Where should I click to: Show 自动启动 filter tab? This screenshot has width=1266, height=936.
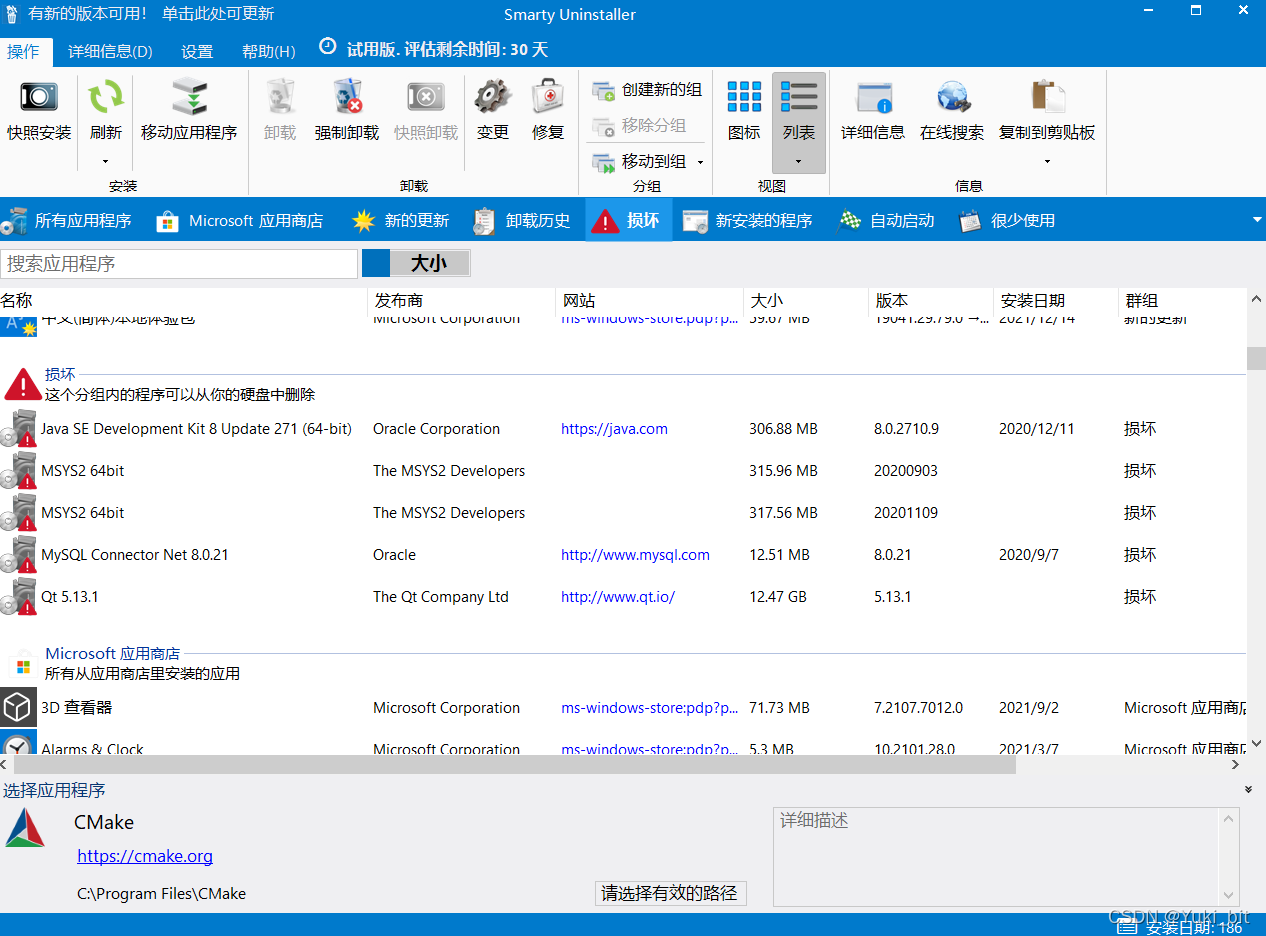[x=886, y=220]
